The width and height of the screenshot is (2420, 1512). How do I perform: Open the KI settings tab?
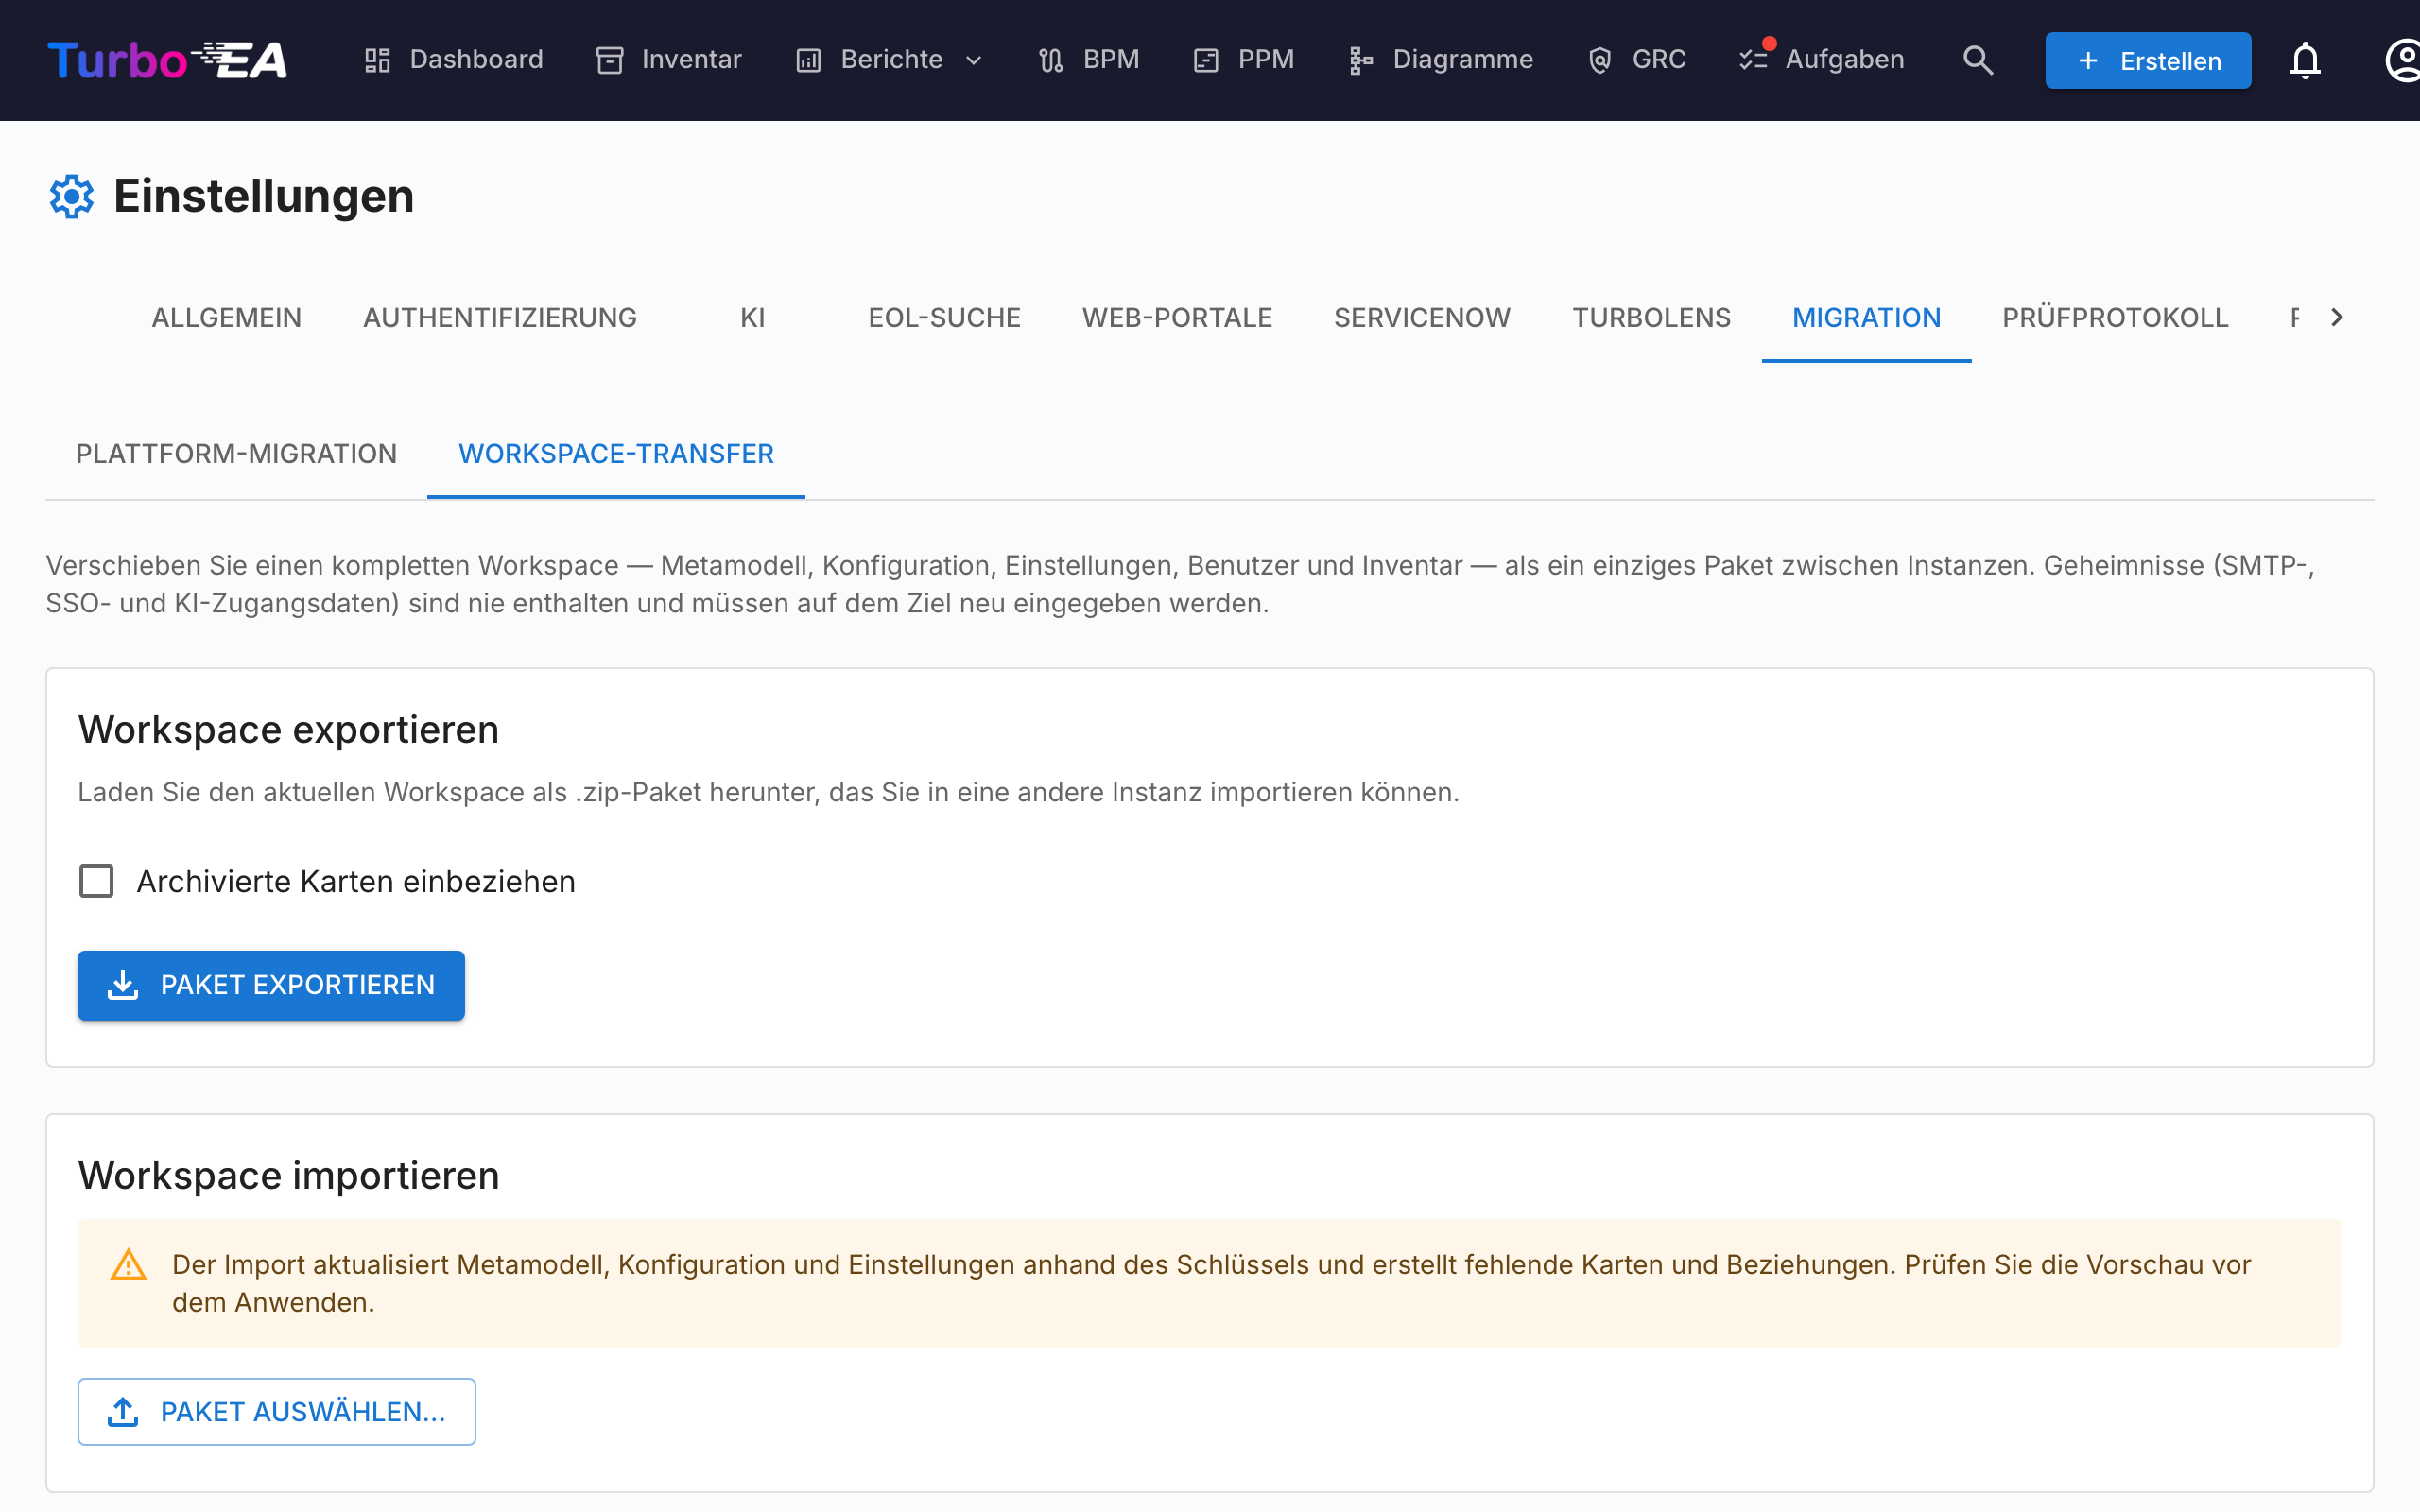753,318
